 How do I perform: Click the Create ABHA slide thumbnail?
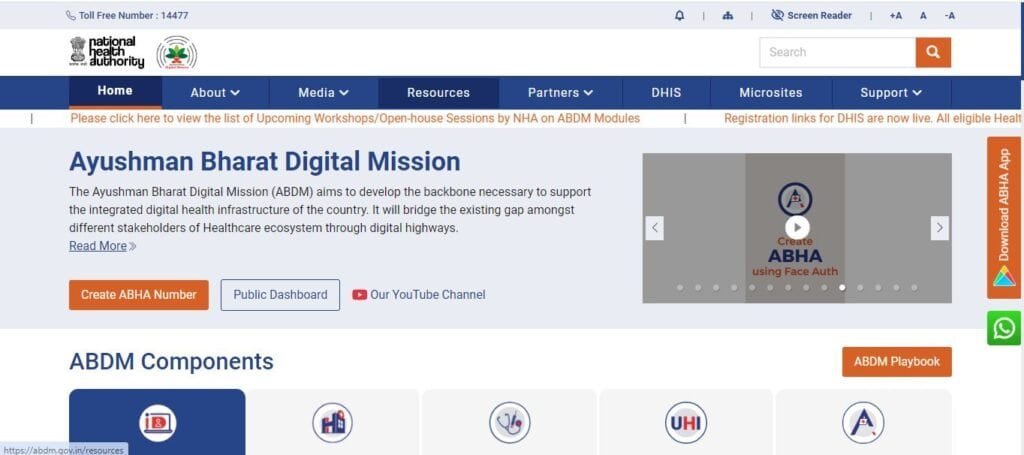(795, 228)
